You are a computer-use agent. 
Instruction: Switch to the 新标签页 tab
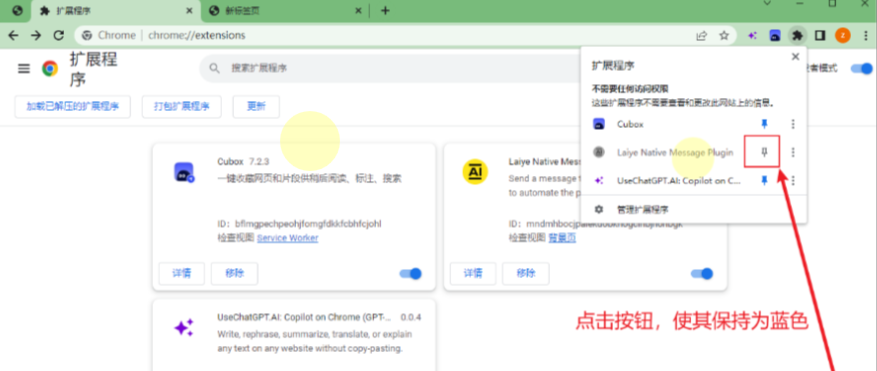284,11
